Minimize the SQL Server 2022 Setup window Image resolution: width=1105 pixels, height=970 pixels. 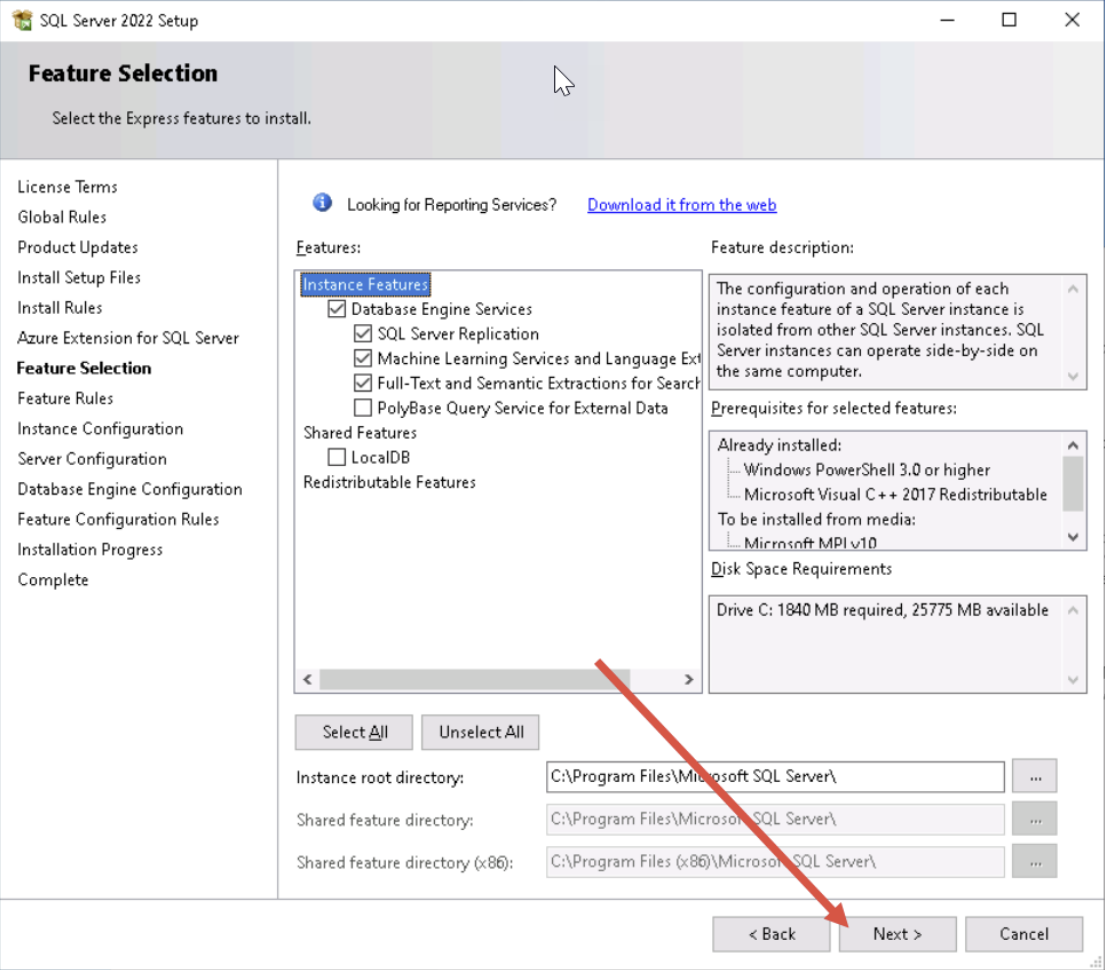pyautogui.click(x=947, y=20)
